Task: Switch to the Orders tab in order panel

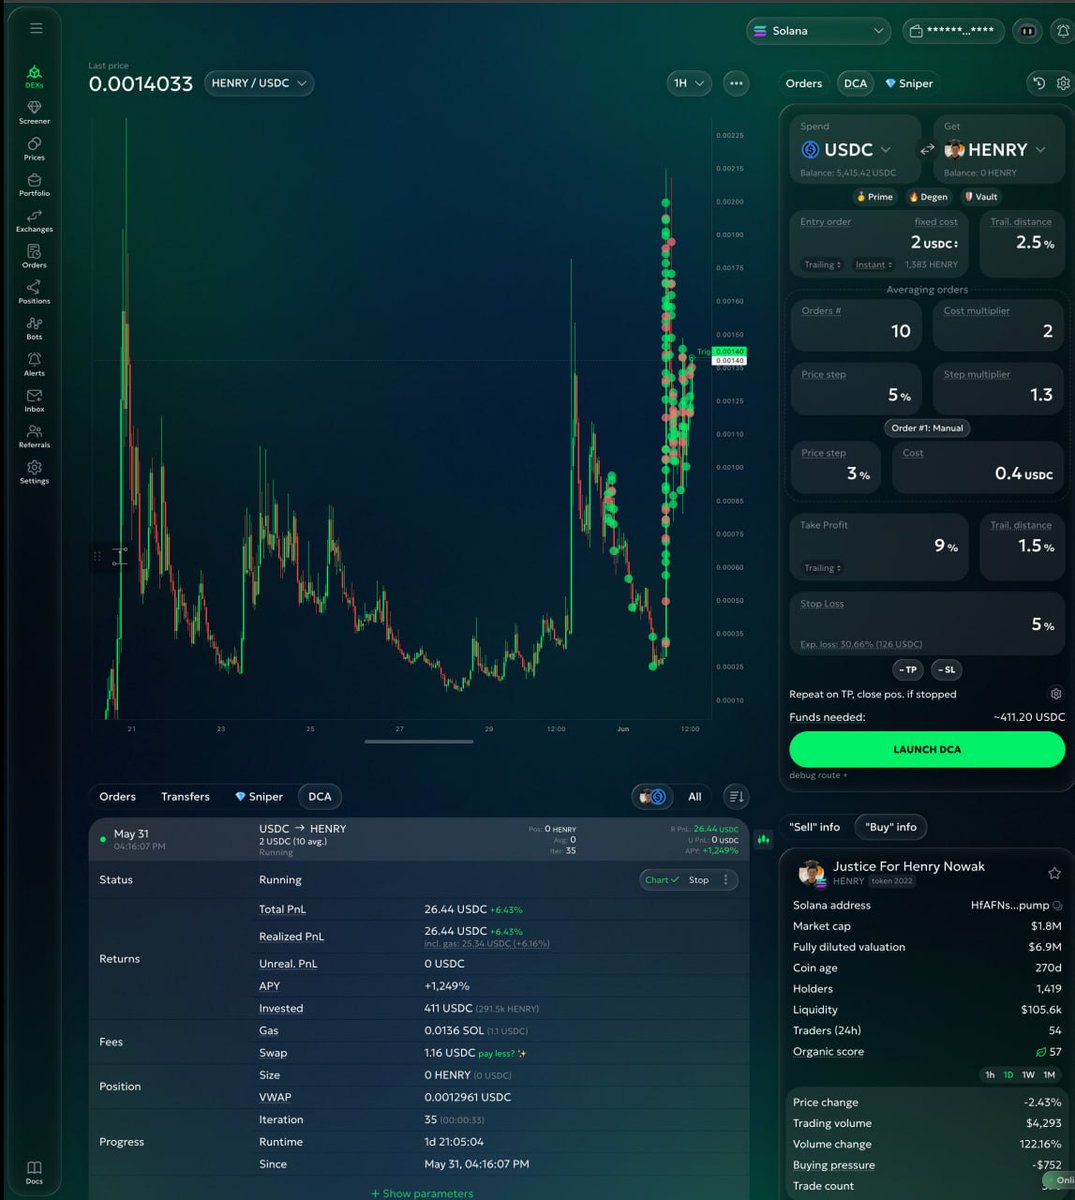Action: click(x=804, y=83)
